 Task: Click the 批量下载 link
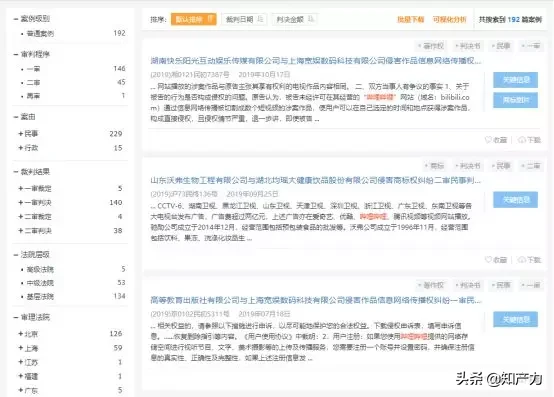pos(411,19)
